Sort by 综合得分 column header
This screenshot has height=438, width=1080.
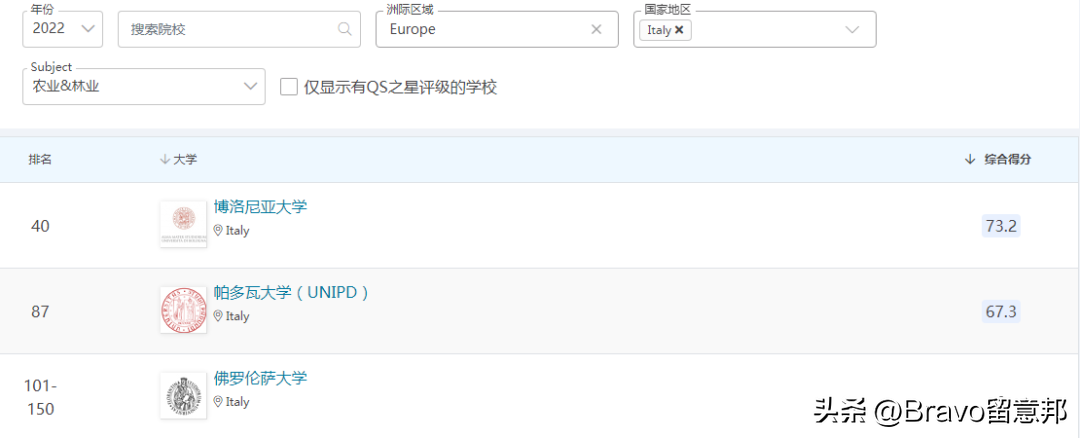point(998,159)
